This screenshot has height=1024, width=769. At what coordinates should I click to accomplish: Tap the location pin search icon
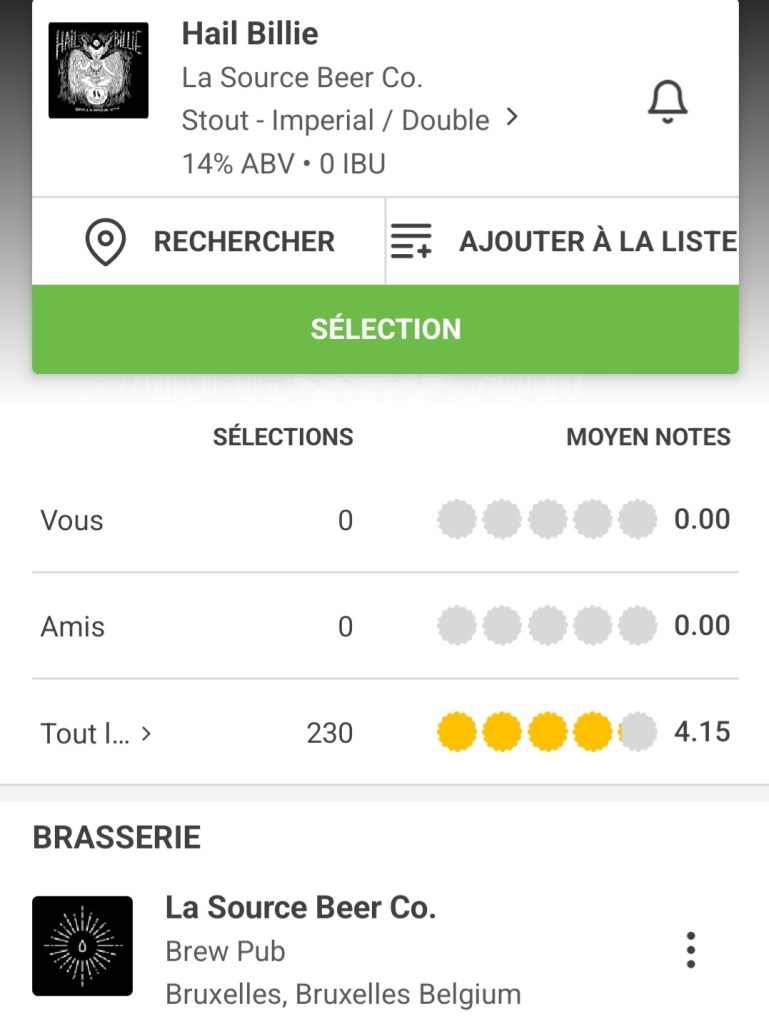(x=105, y=242)
